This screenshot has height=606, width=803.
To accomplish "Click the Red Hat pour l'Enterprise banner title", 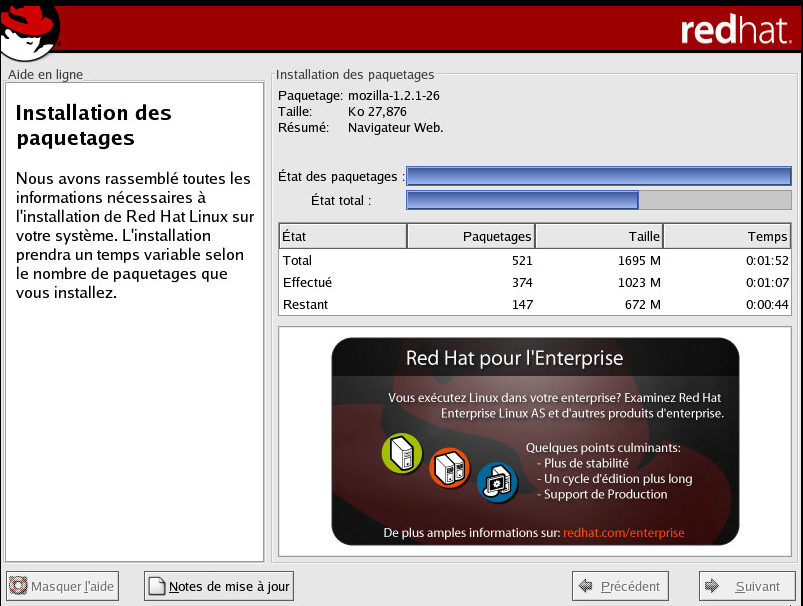I will tap(515, 358).
